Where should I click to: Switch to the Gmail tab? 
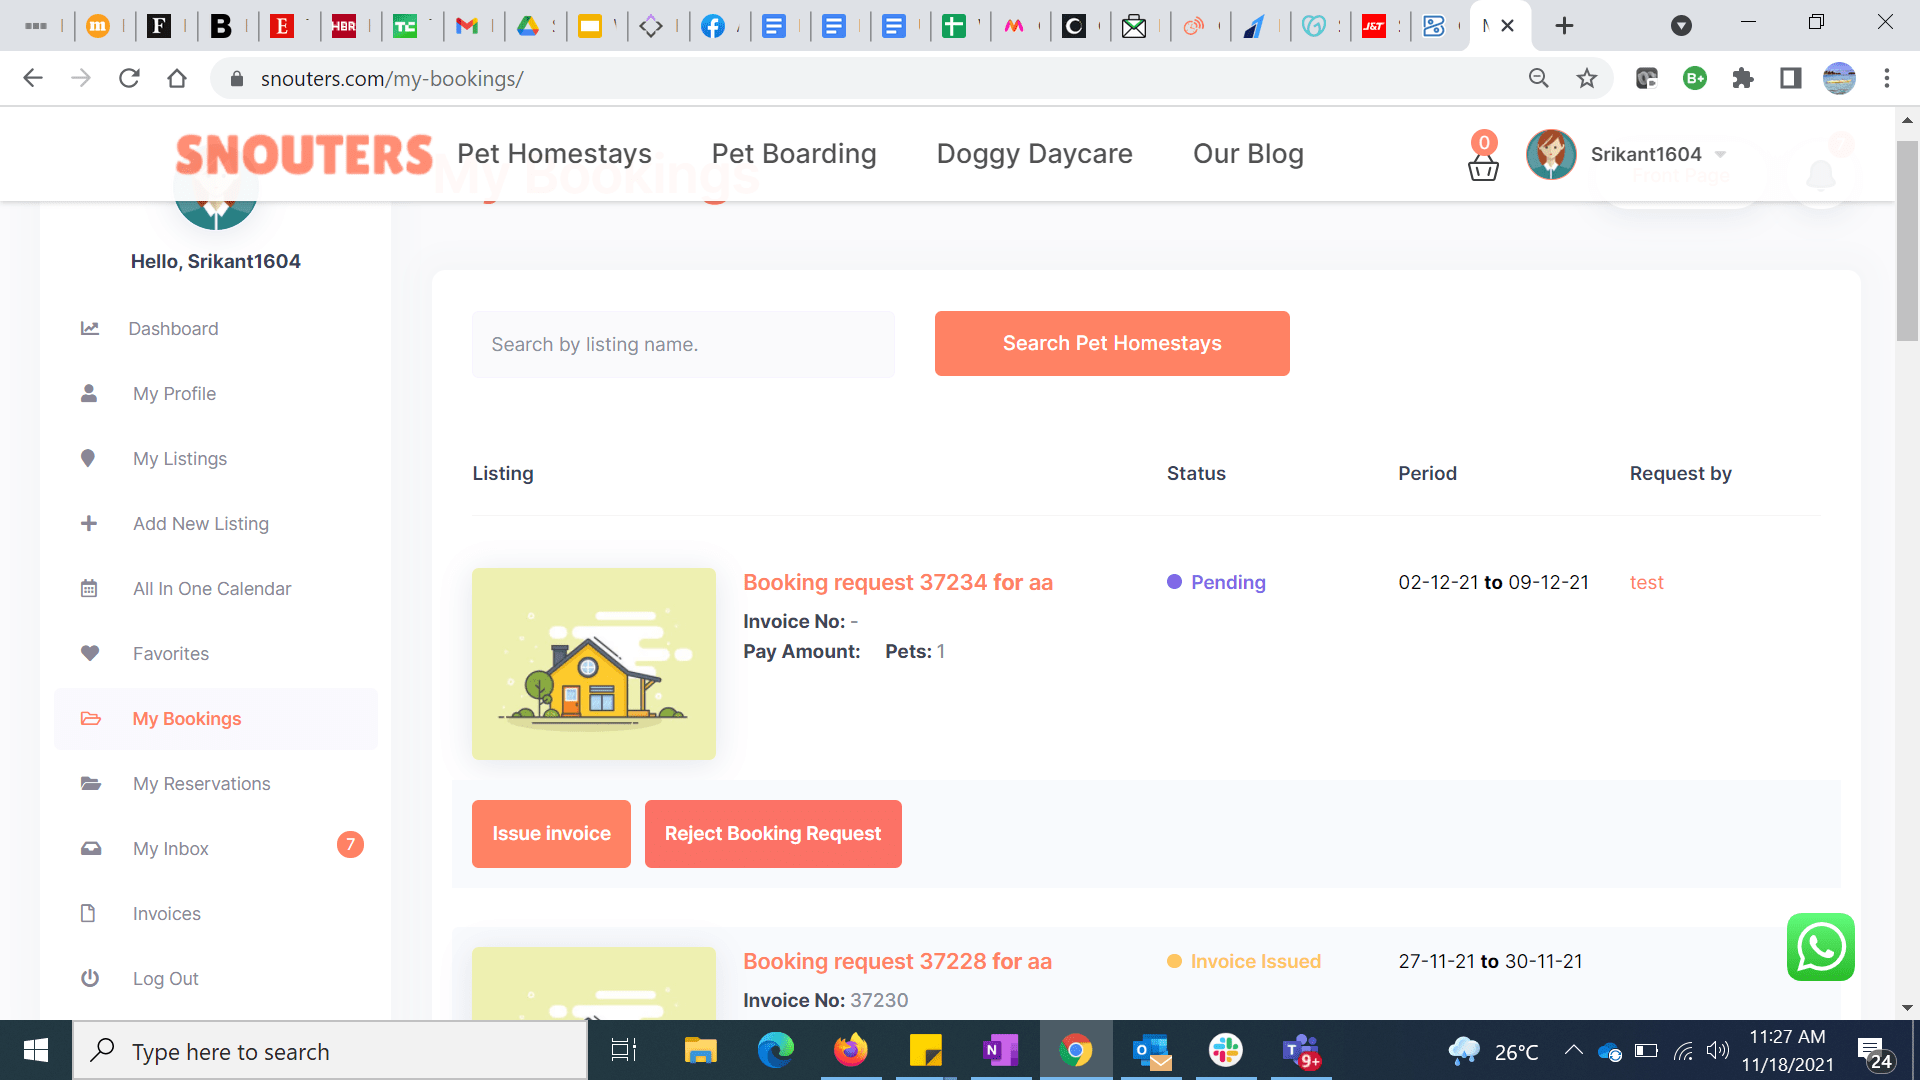point(467,26)
